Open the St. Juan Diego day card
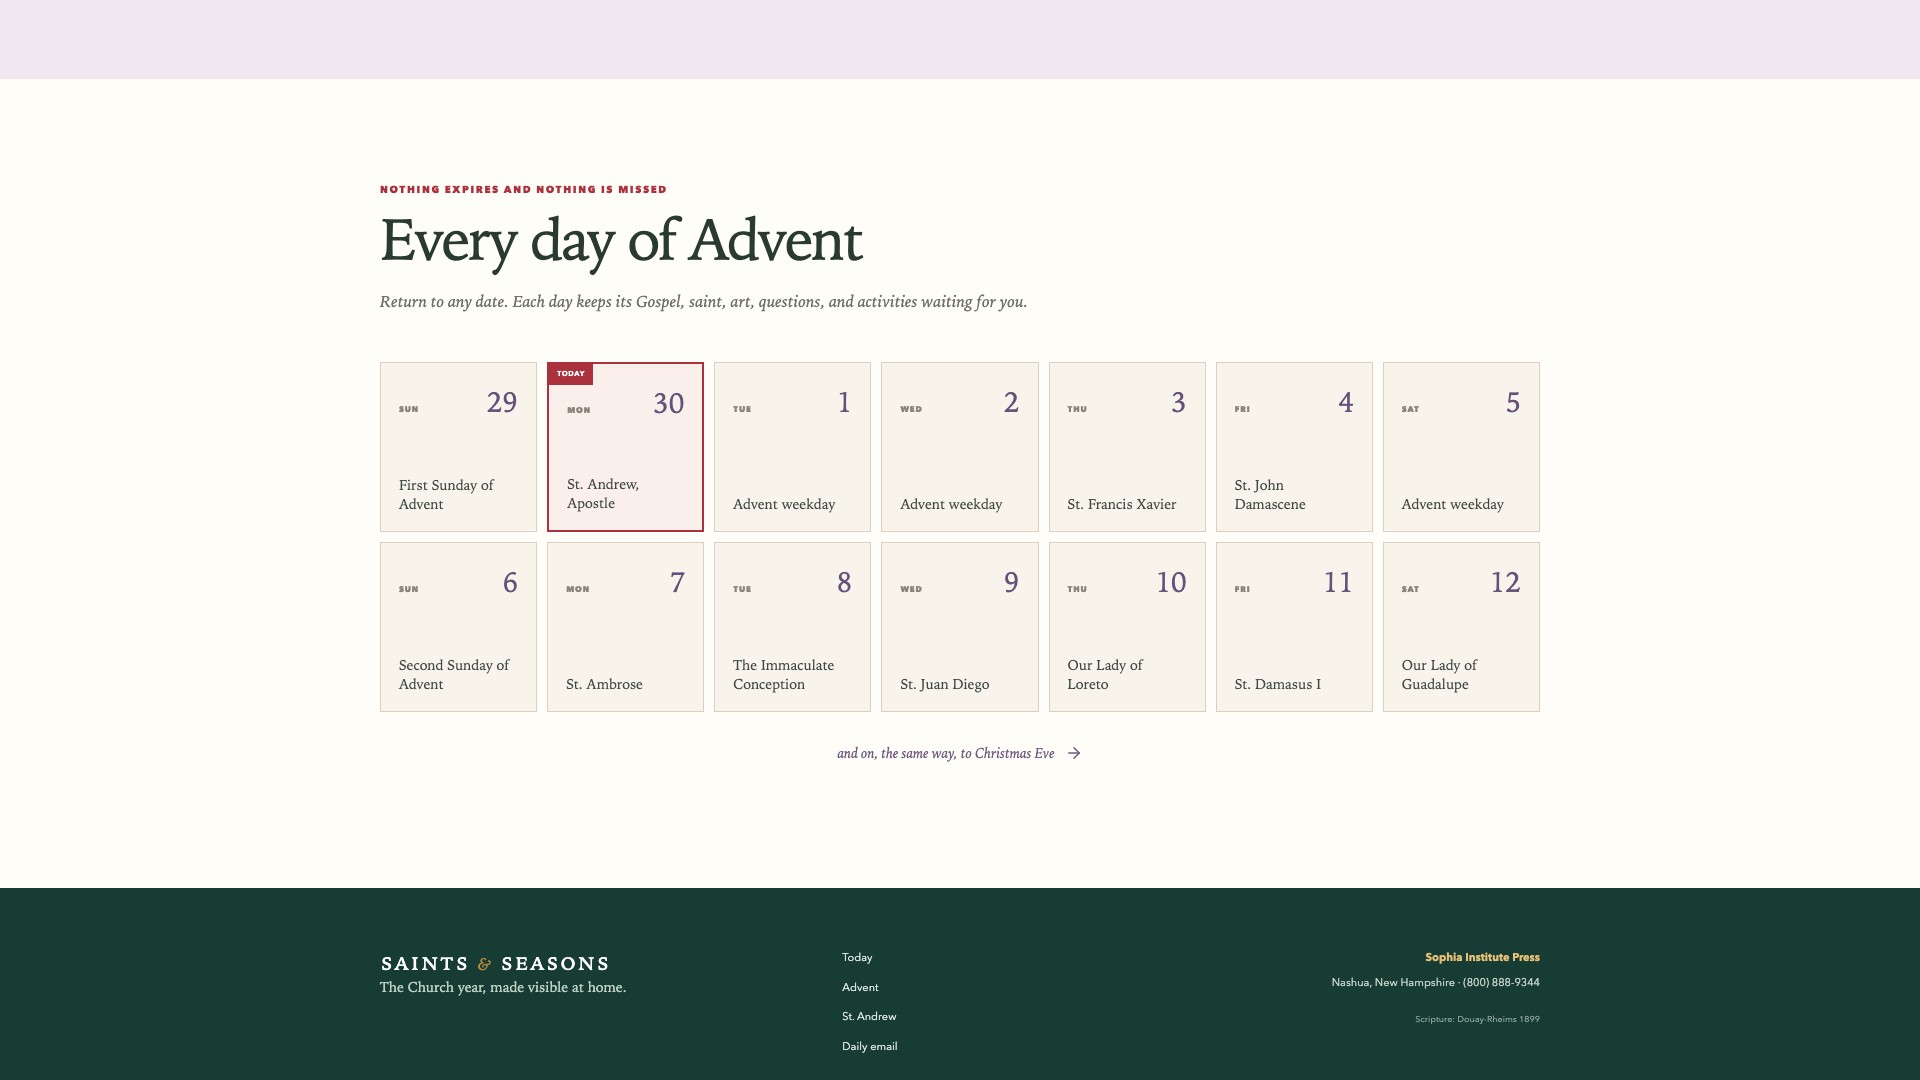The image size is (1920, 1080). [x=959, y=627]
